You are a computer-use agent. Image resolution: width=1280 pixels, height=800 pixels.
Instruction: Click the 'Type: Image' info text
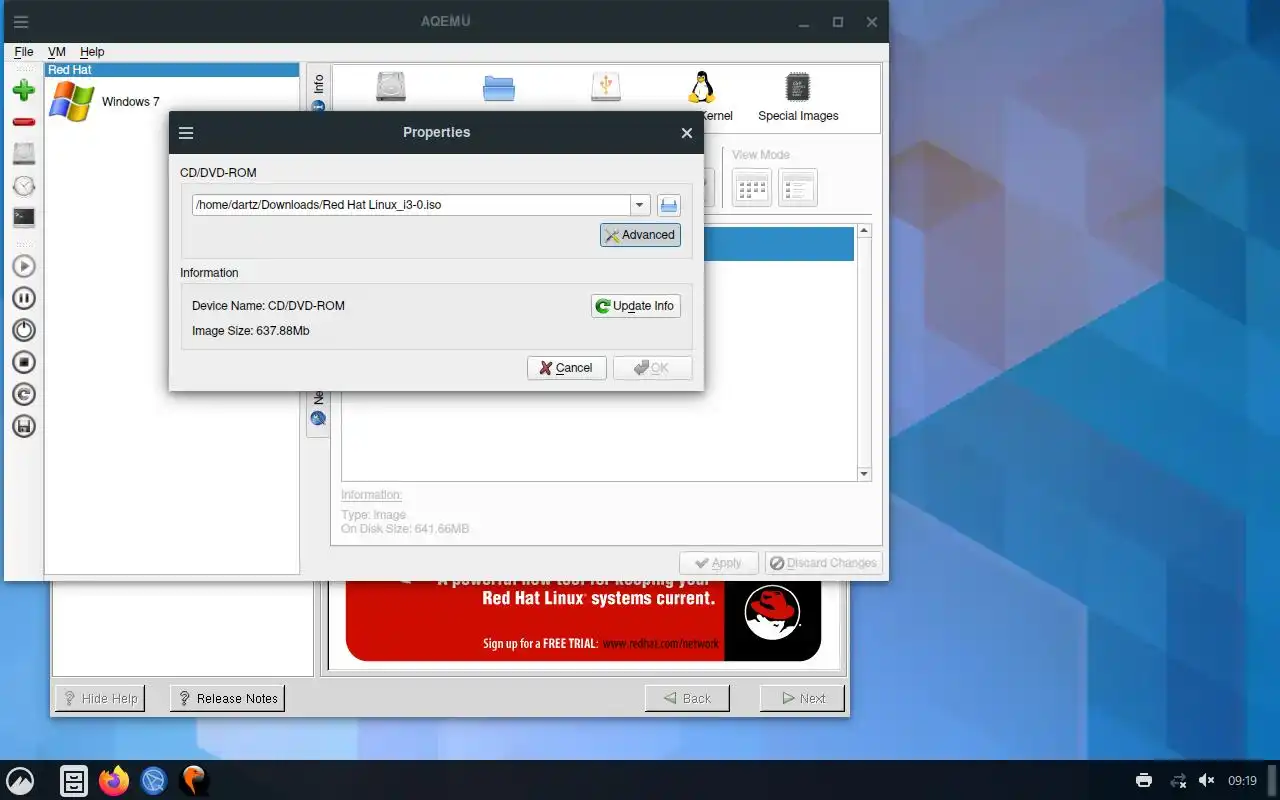point(374,515)
